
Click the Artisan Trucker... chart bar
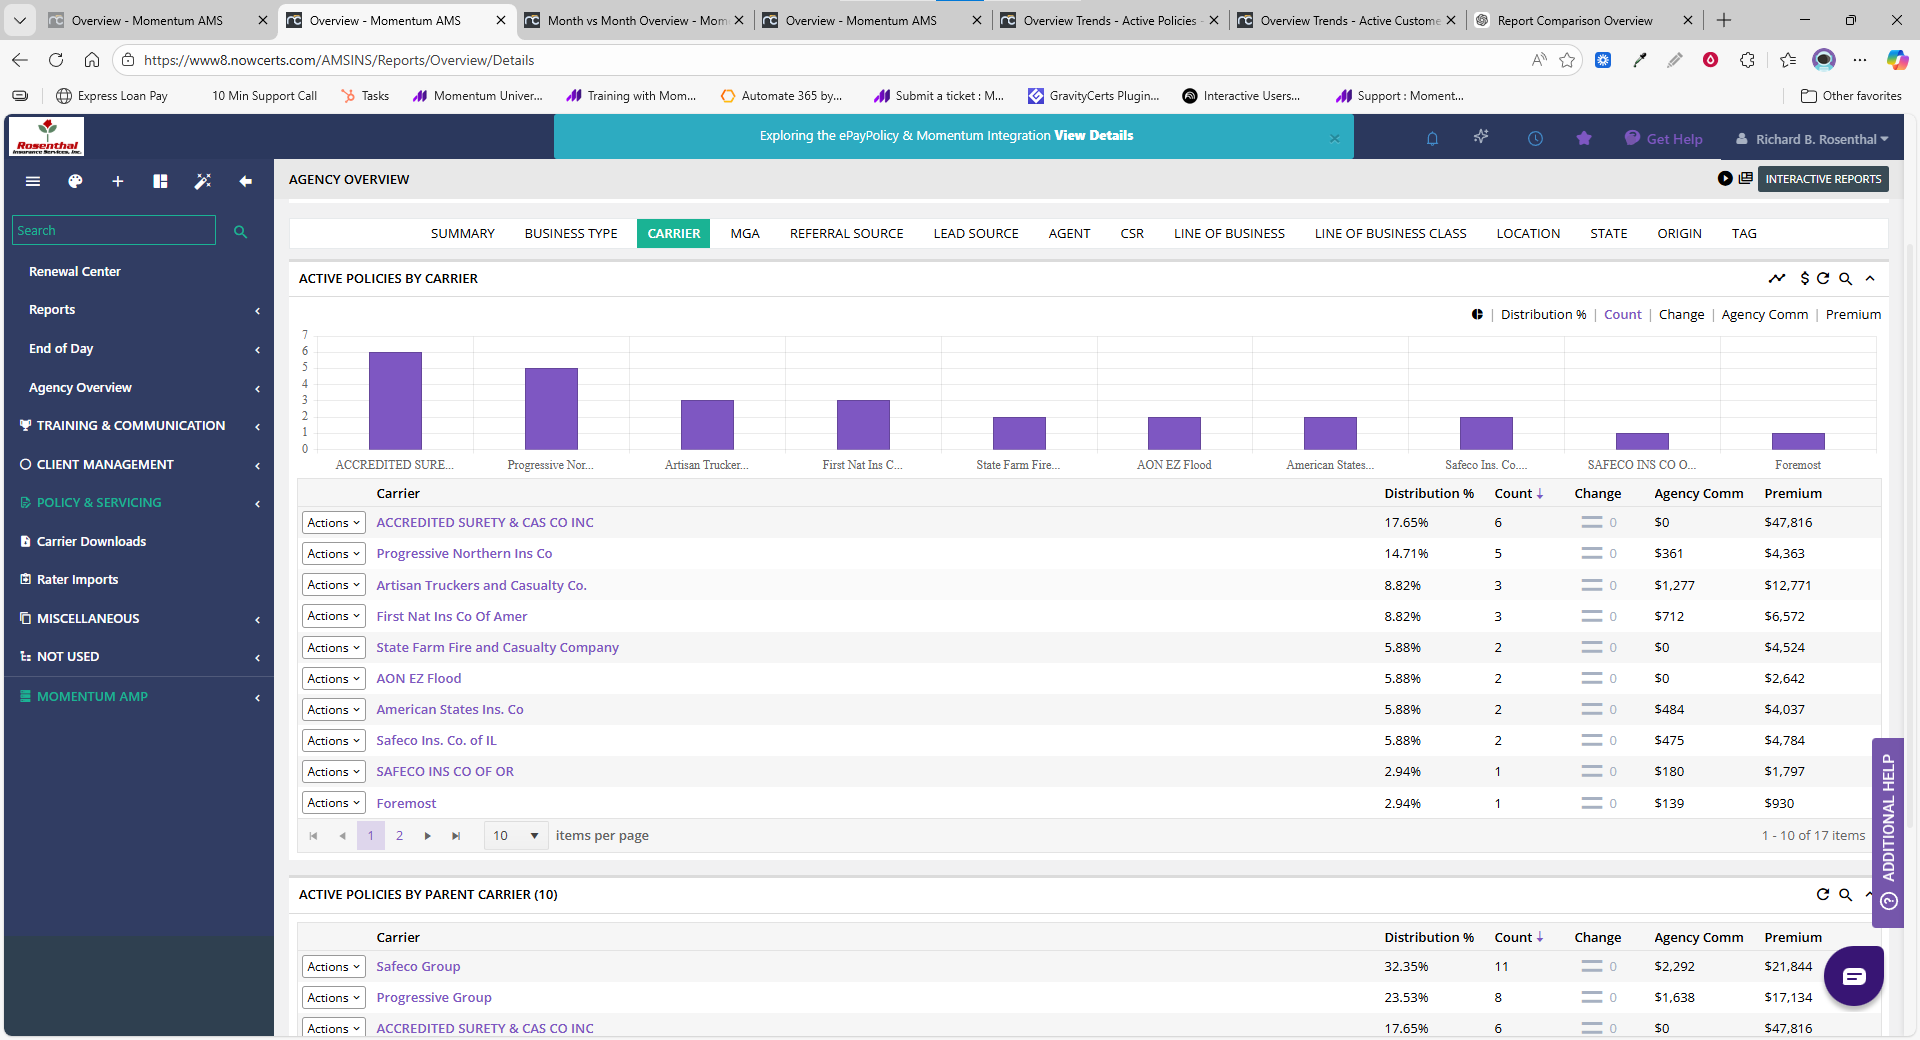707,425
